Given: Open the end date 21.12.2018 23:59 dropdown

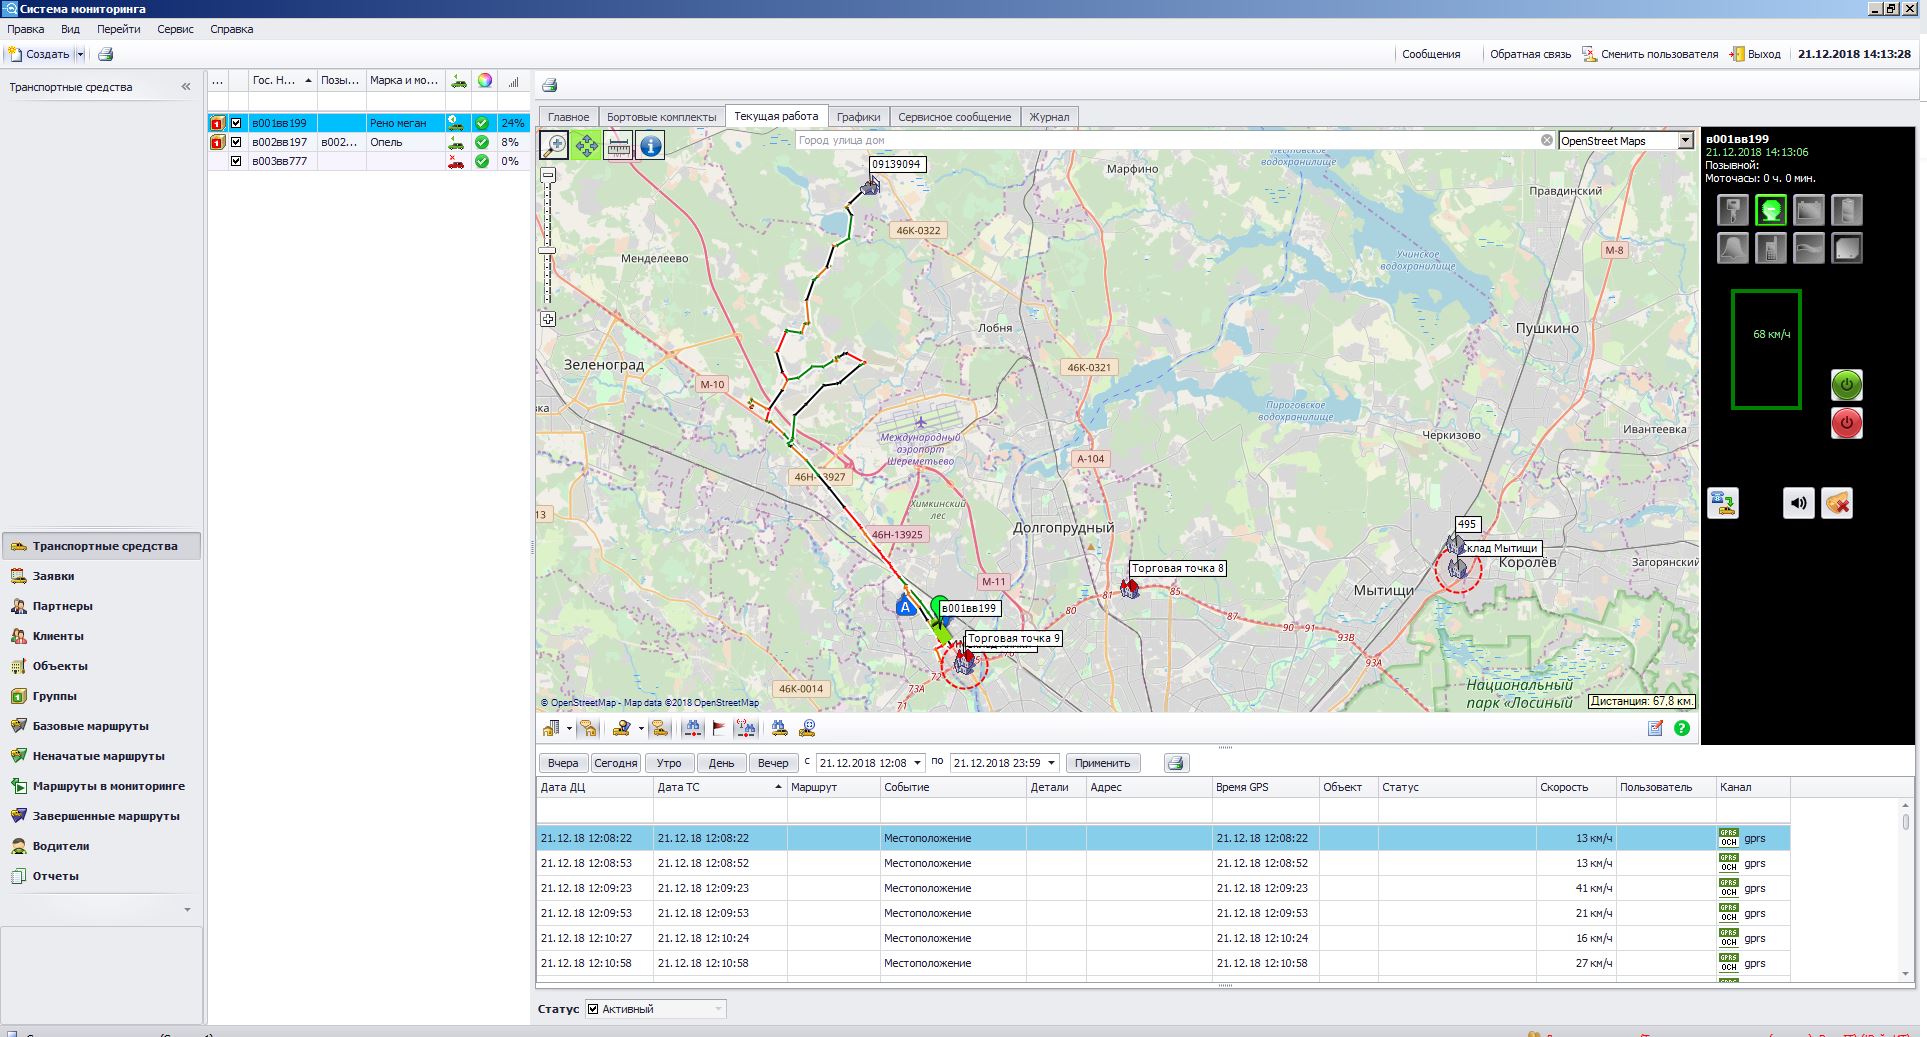Looking at the screenshot, I should coord(1051,763).
